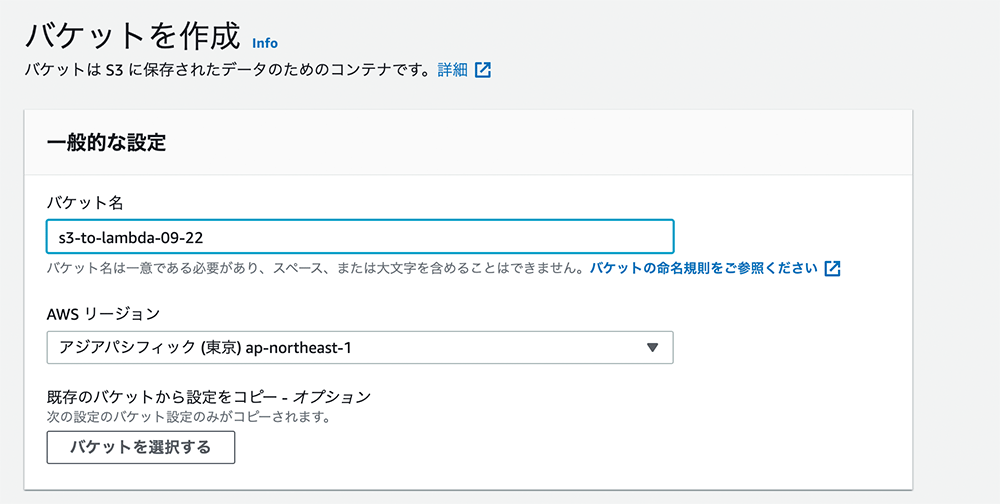The width and height of the screenshot is (1000, 504).
Task: Expand the AWS リージョン dropdown
Action: point(360,348)
